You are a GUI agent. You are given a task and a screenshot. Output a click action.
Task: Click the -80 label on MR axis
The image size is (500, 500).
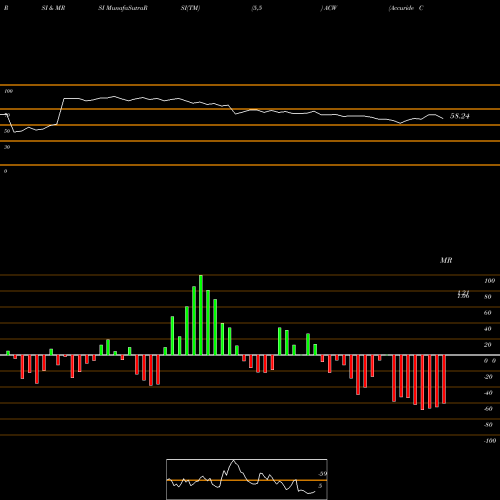(x=488, y=425)
